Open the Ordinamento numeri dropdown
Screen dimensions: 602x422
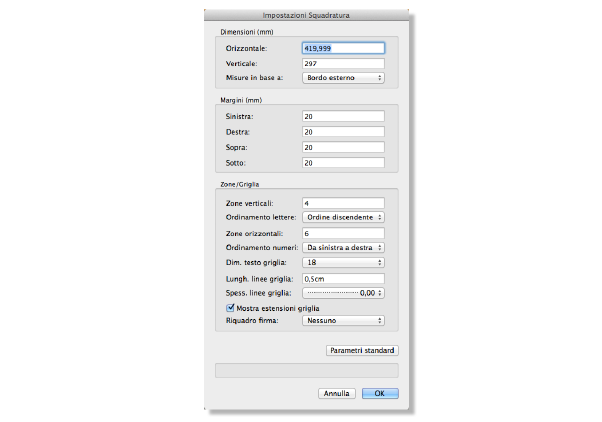pyautogui.click(x=343, y=248)
